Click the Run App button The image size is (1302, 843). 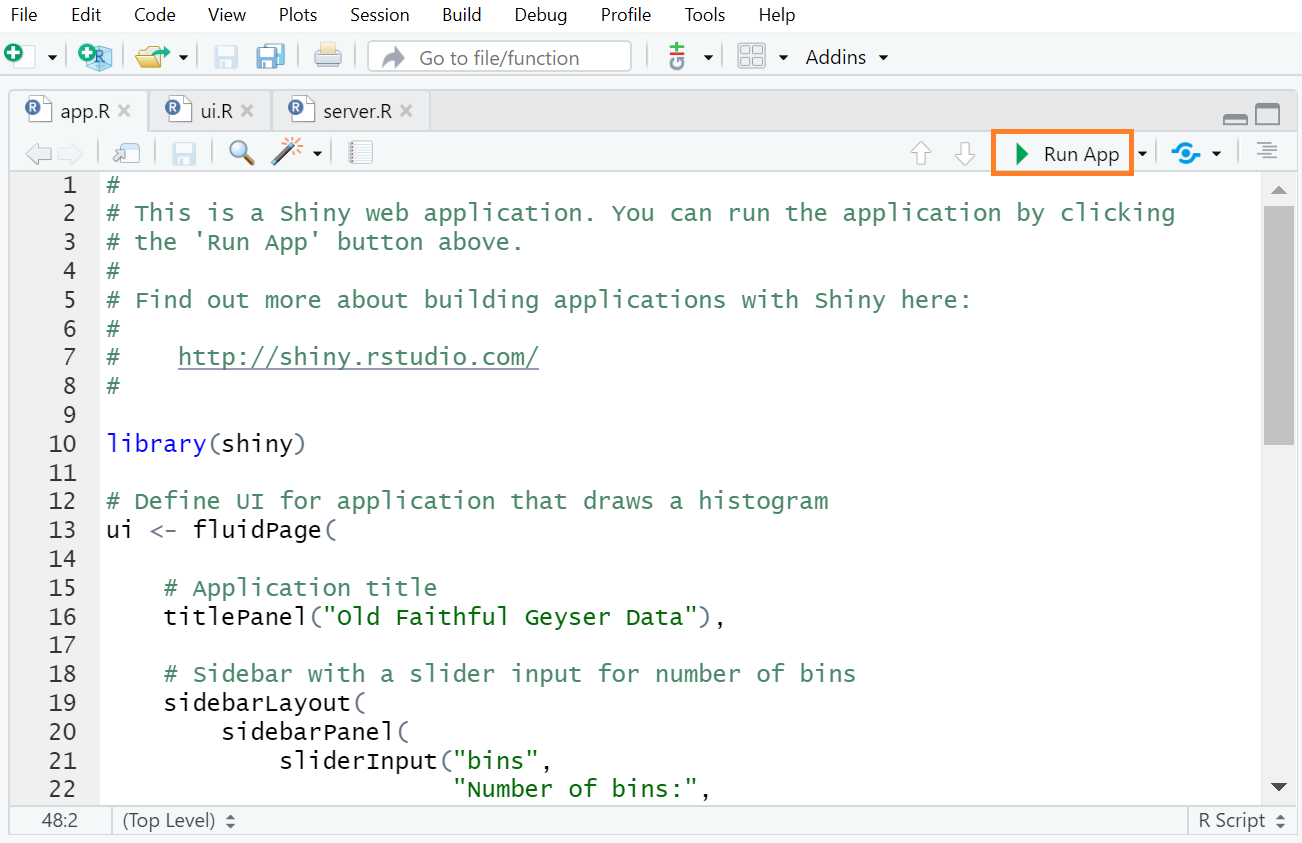pyautogui.click(x=1063, y=153)
